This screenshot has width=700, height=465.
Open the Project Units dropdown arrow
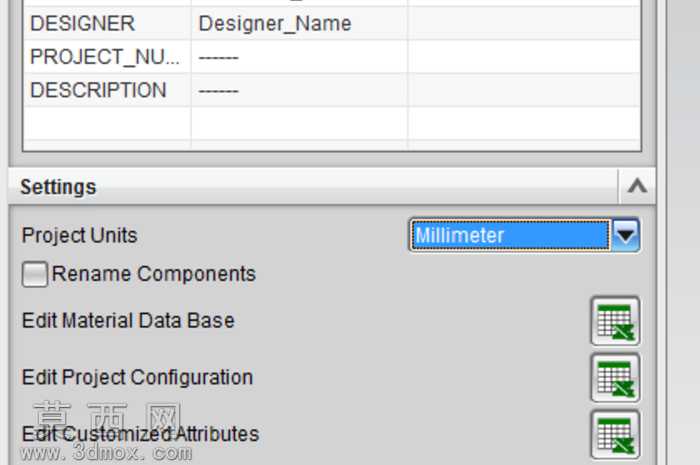click(625, 235)
